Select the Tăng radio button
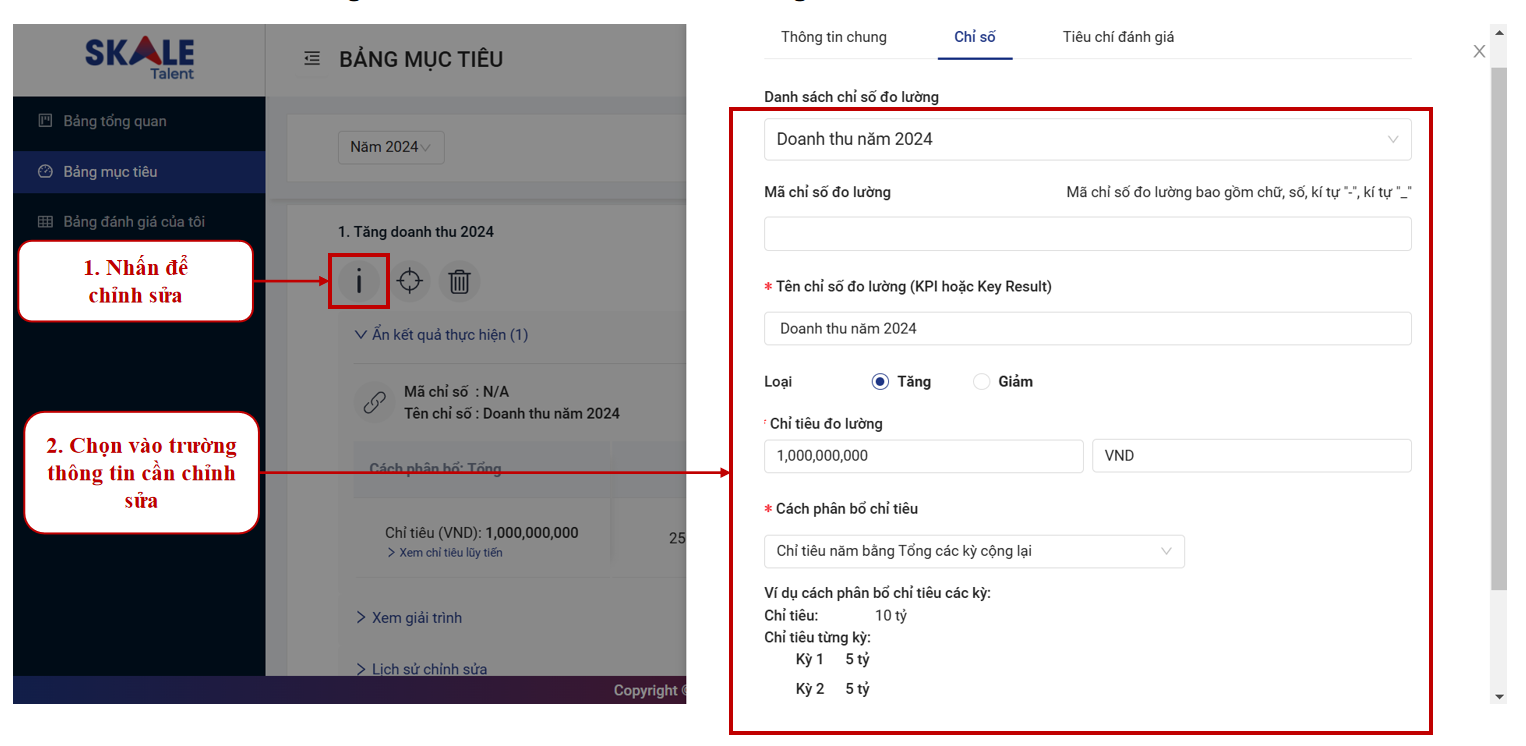 pyautogui.click(x=880, y=382)
